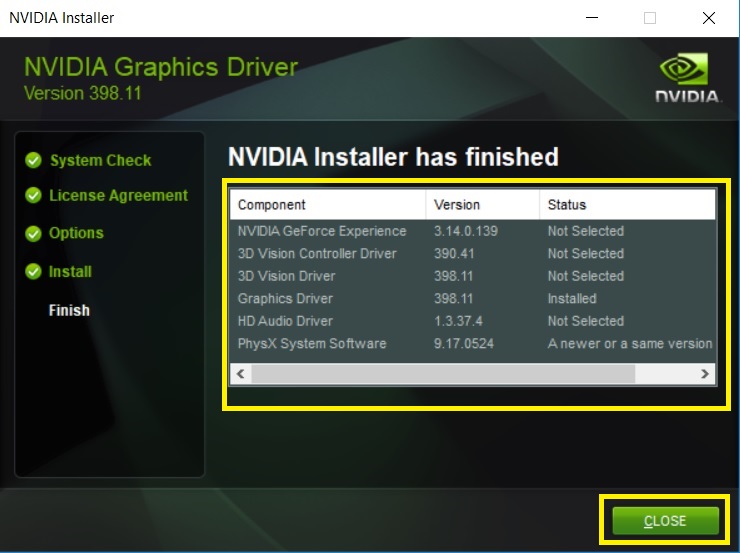Click the Status column header

point(627,205)
